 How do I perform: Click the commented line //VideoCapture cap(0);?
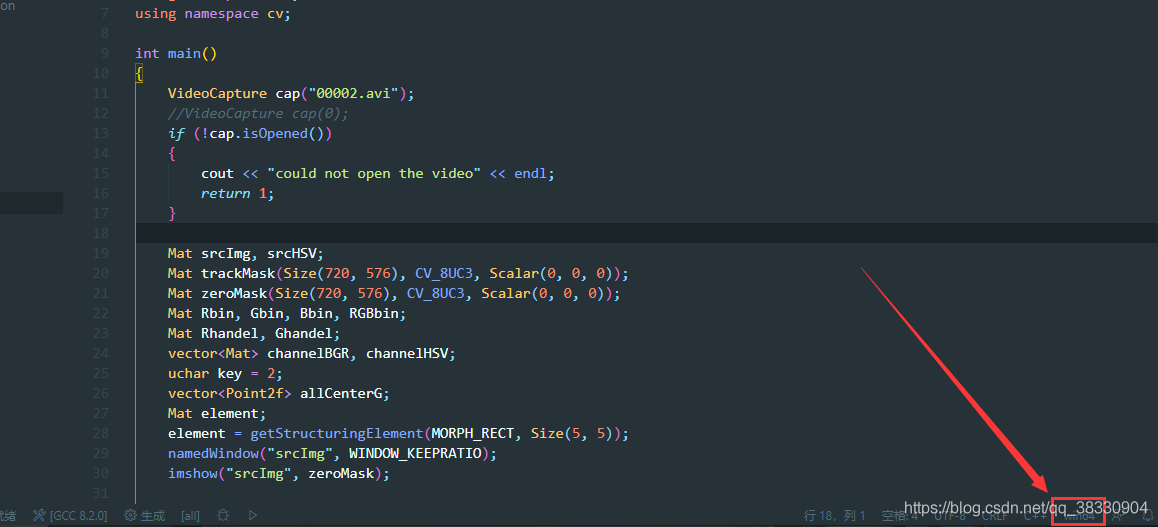[x=258, y=113]
